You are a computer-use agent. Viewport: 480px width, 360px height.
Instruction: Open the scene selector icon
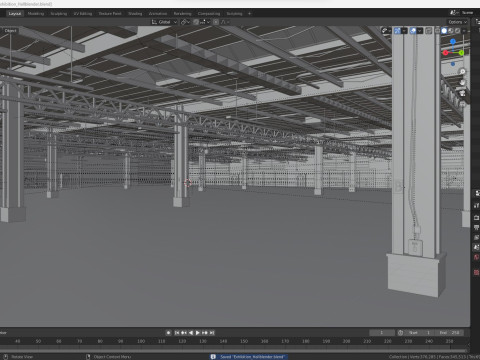coord(453,13)
